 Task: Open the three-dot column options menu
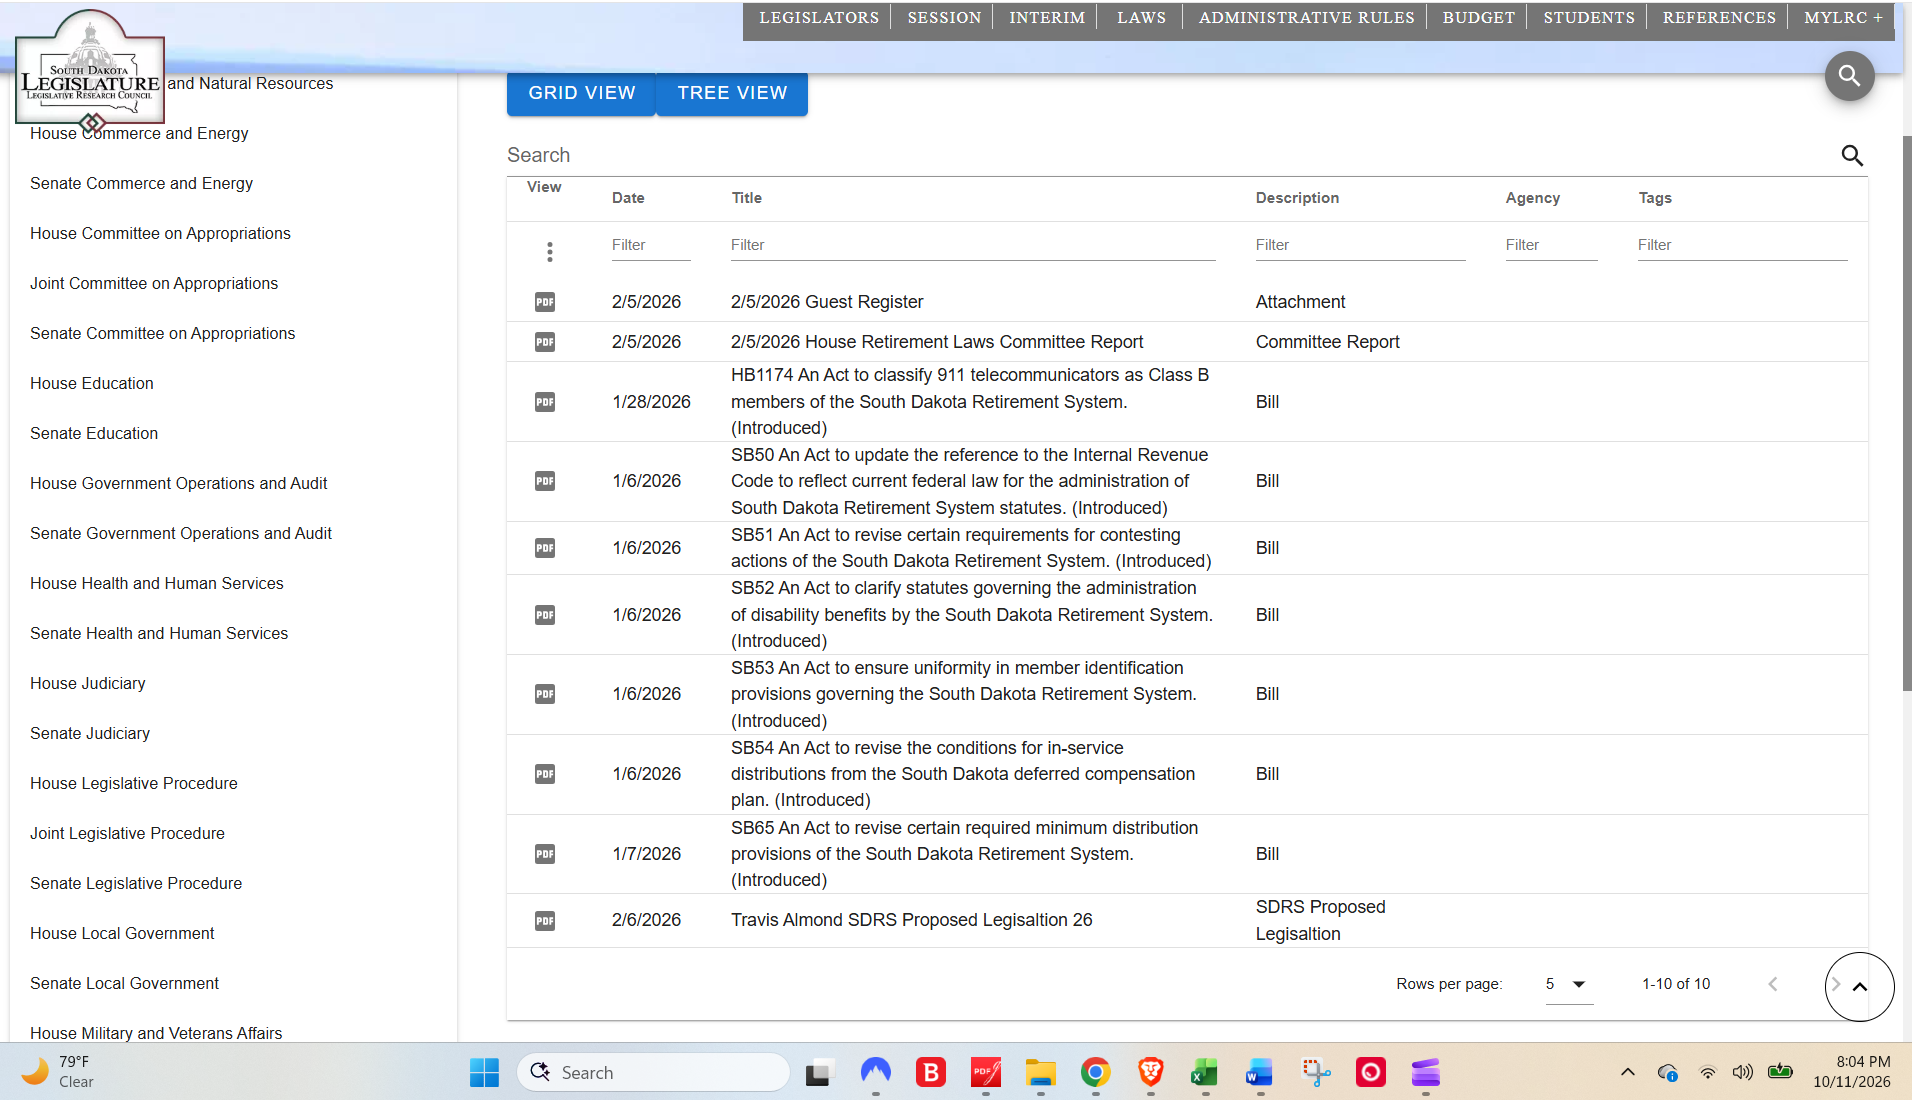pos(549,252)
